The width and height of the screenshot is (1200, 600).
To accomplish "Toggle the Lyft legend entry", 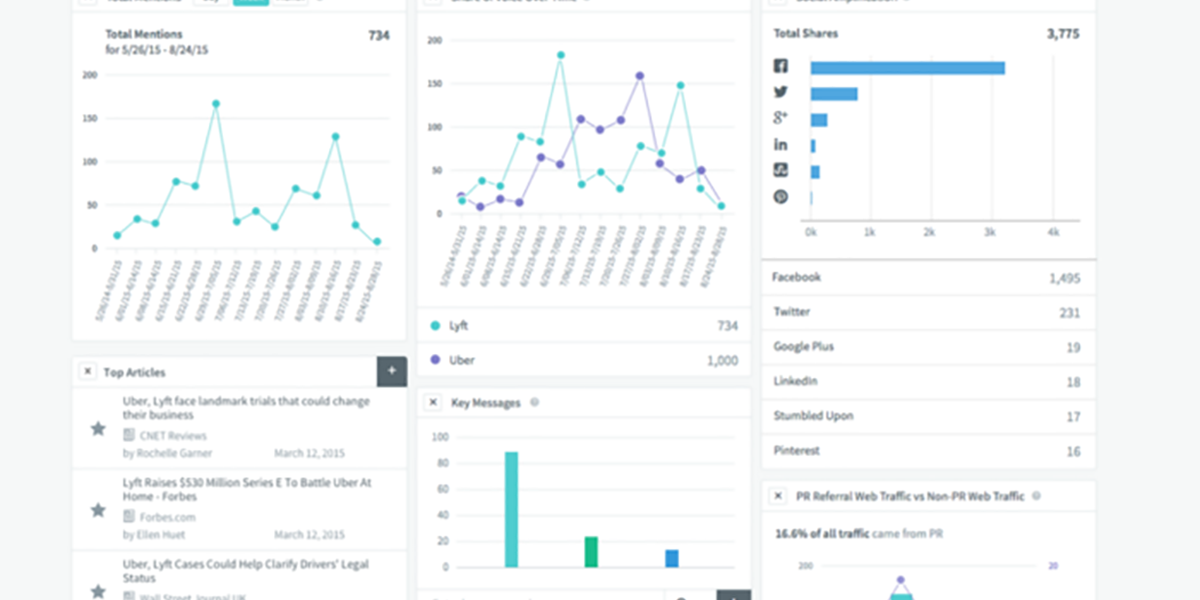I will pos(583,326).
